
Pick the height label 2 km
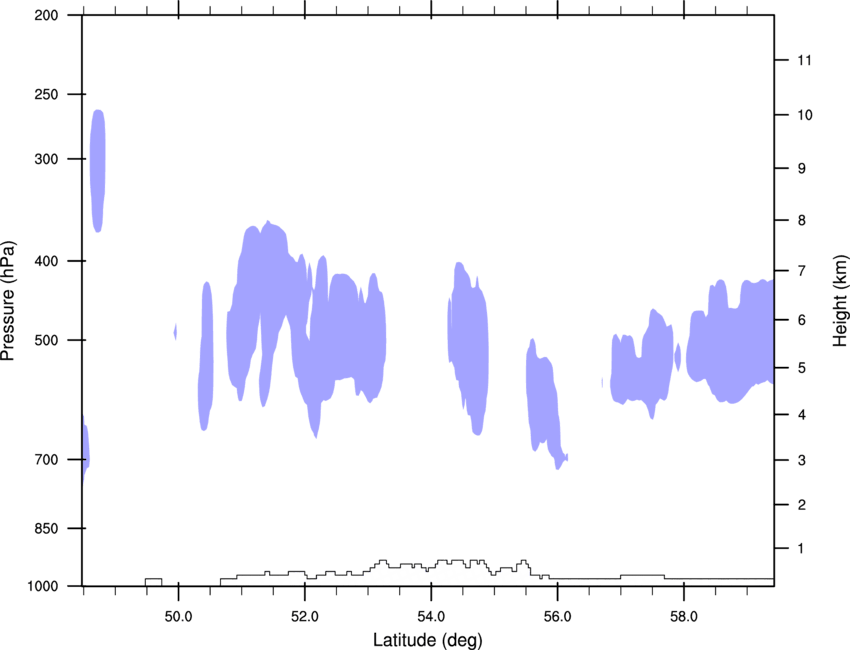pyautogui.click(x=802, y=505)
